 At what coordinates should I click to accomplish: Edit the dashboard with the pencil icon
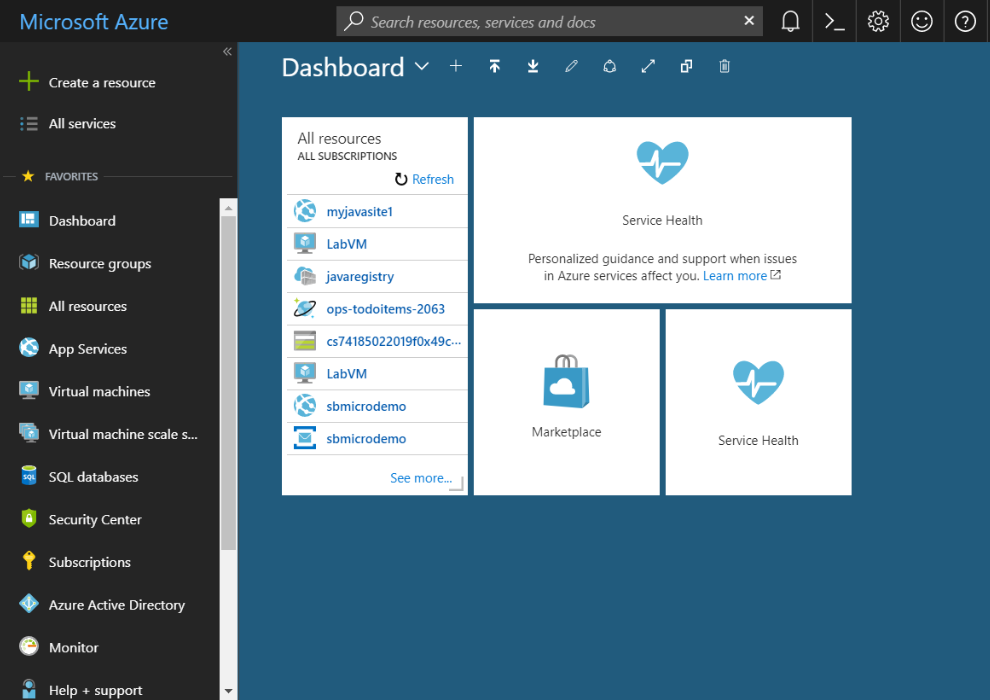[571, 66]
